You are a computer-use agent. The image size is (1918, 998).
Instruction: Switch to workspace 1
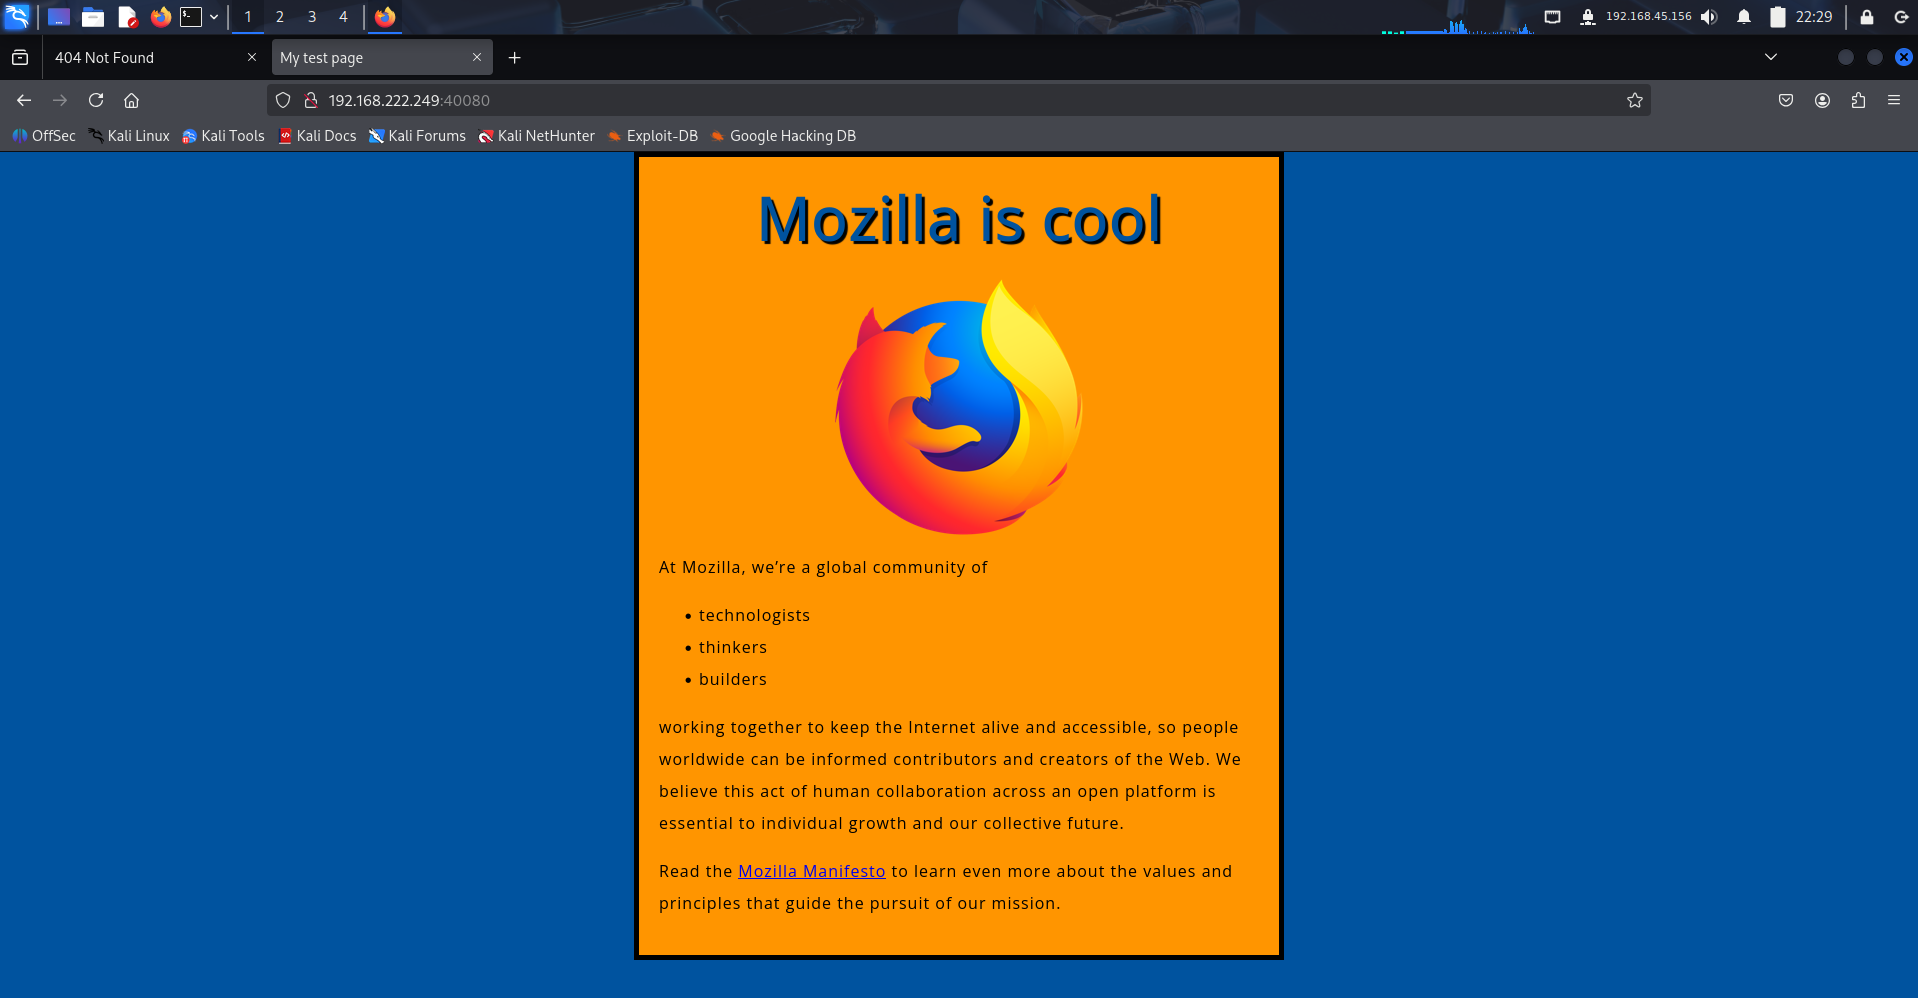click(x=248, y=16)
